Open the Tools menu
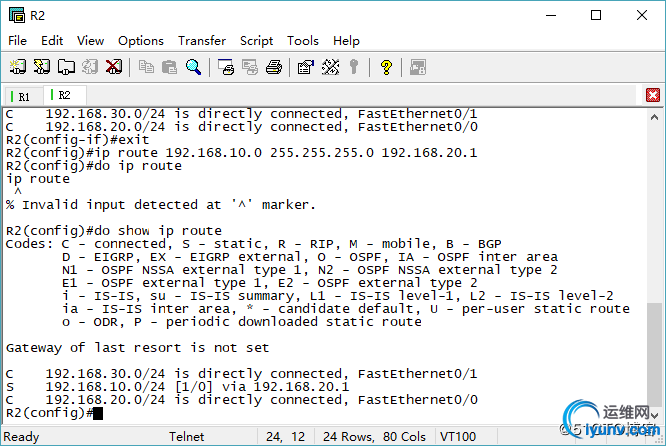The width and height of the screenshot is (666, 446). point(303,41)
